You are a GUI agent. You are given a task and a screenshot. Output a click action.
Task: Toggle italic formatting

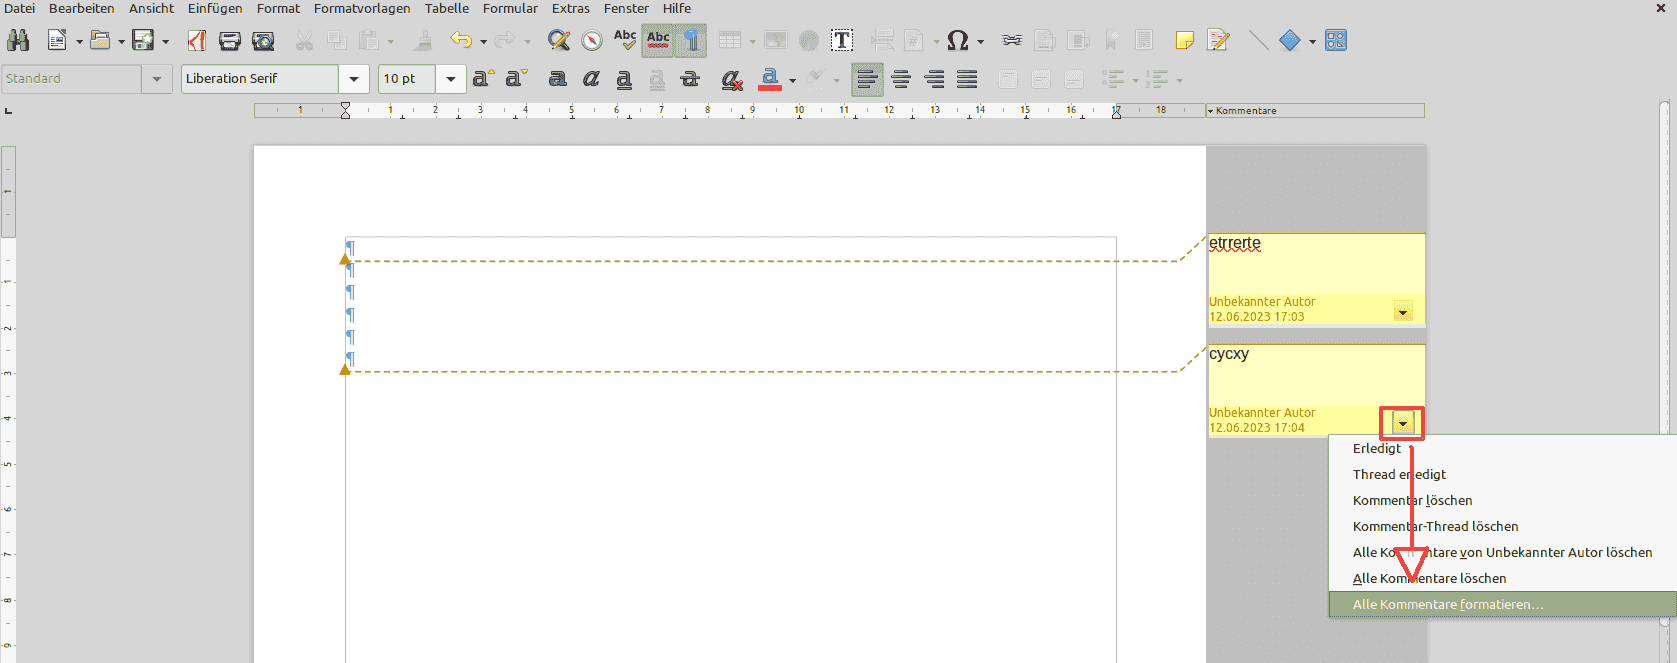click(591, 79)
